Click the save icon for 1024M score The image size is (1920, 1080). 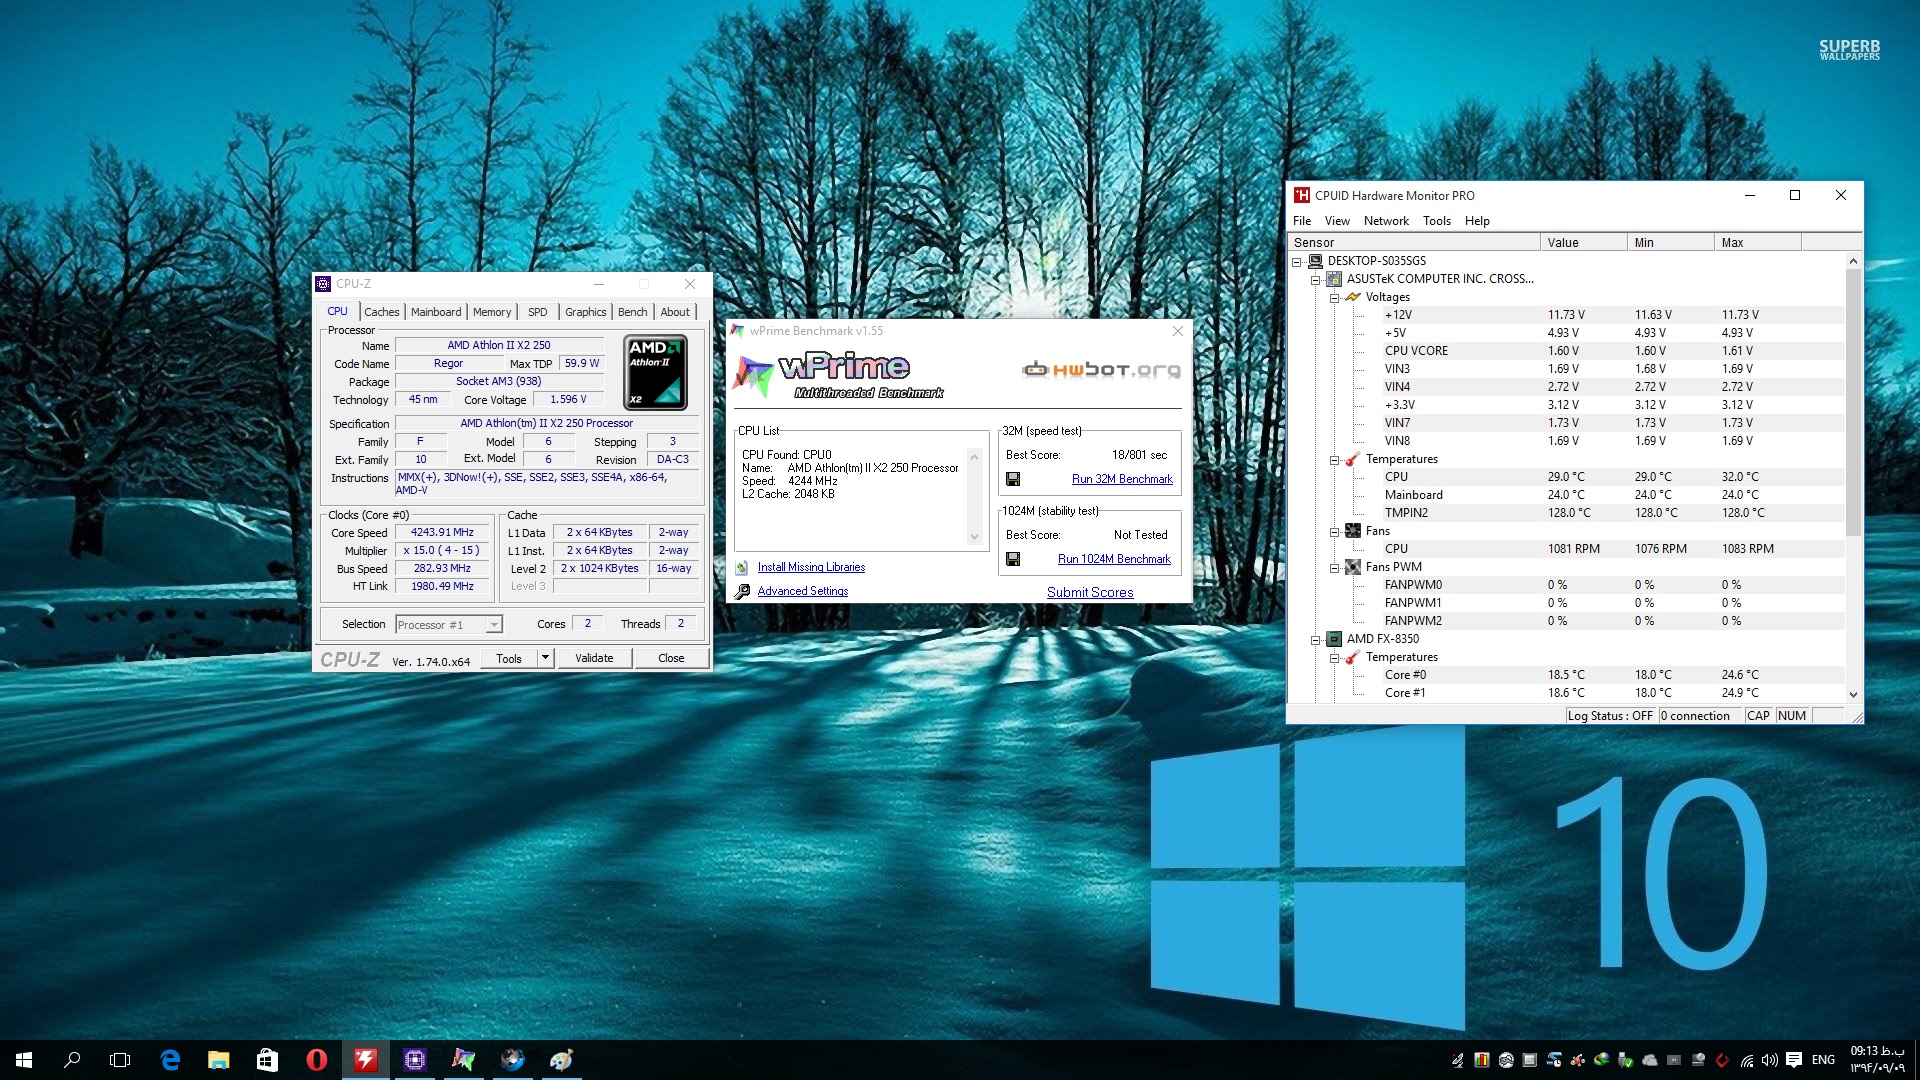pos(1013,559)
